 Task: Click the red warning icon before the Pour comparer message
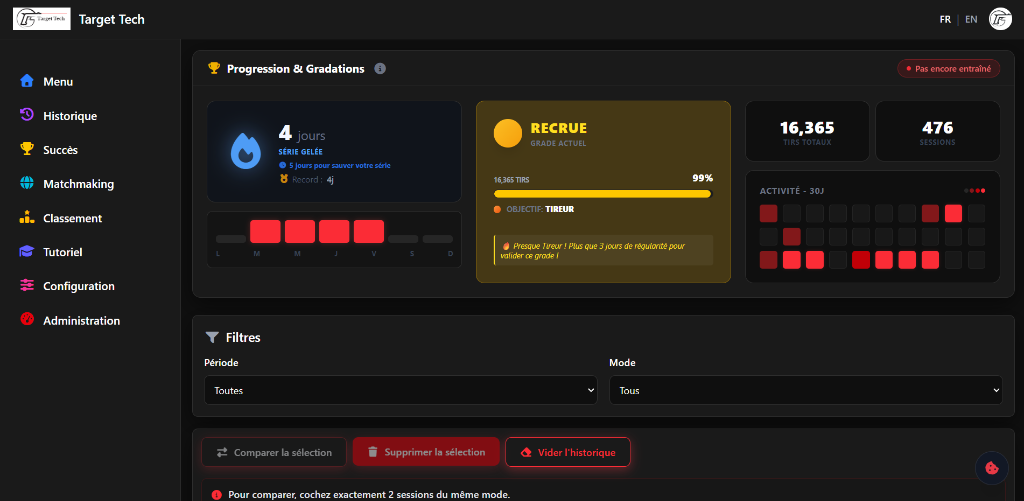tap(217, 495)
